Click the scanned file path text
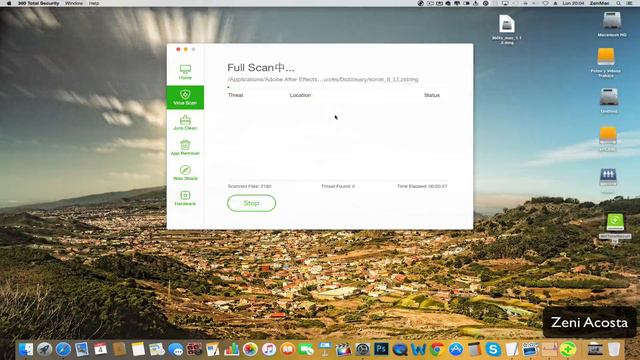This screenshot has height=360, width=640. click(x=323, y=79)
